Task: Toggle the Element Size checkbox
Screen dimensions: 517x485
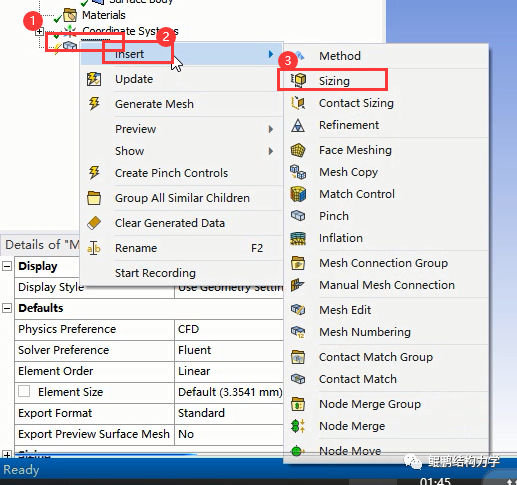Action: point(24,391)
